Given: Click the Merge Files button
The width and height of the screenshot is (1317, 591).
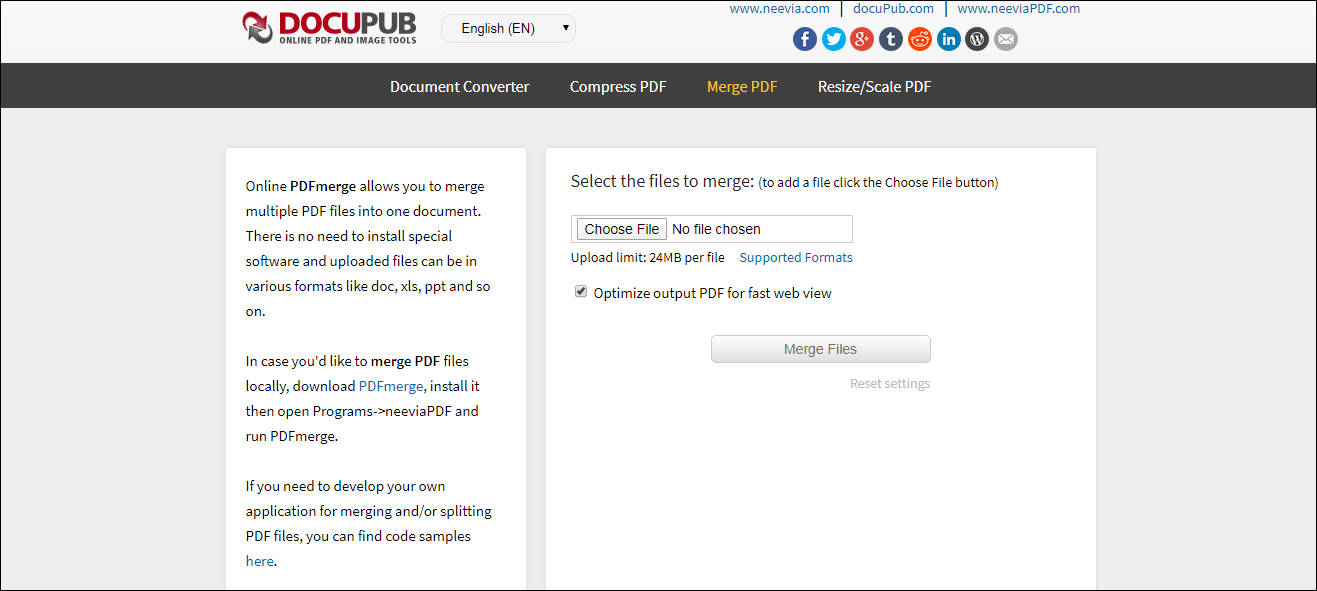Looking at the screenshot, I should click(x=821, y=349).
